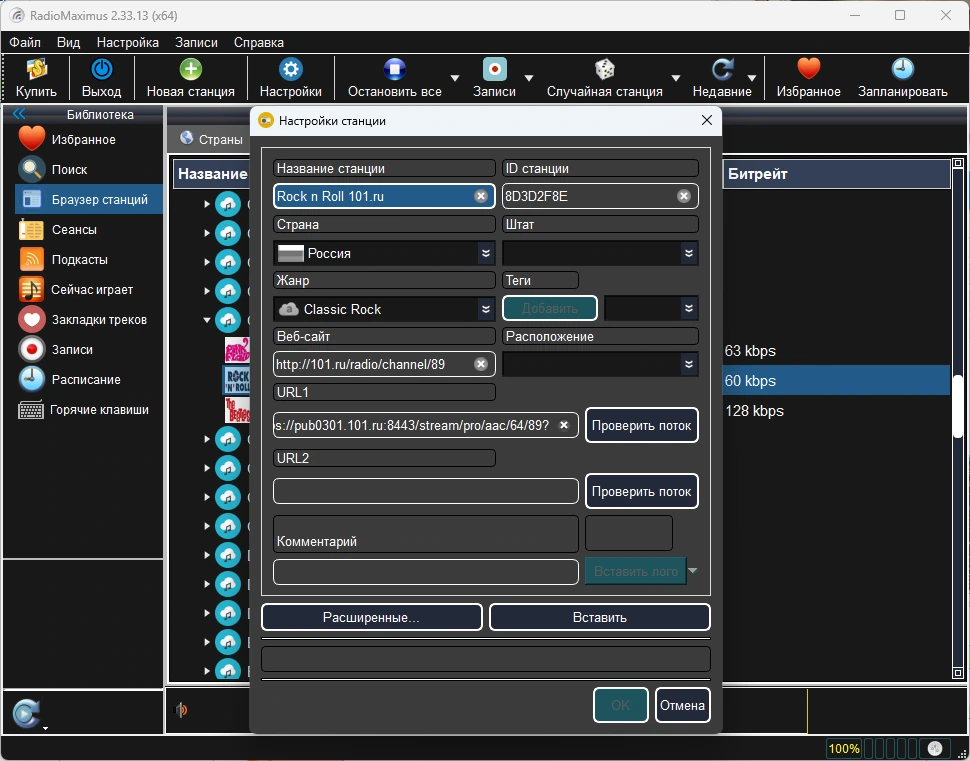Open the Штат dropdown

coord(600,253)
